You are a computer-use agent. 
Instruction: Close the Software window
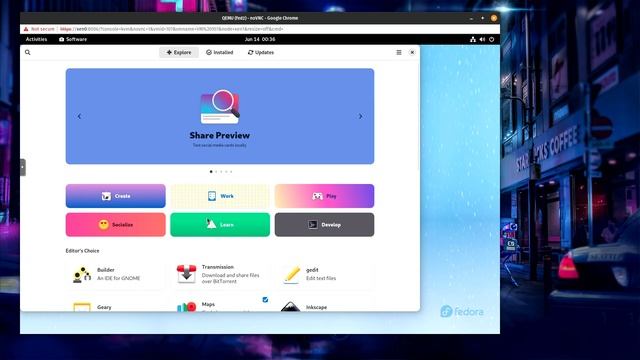pos(412,52)
